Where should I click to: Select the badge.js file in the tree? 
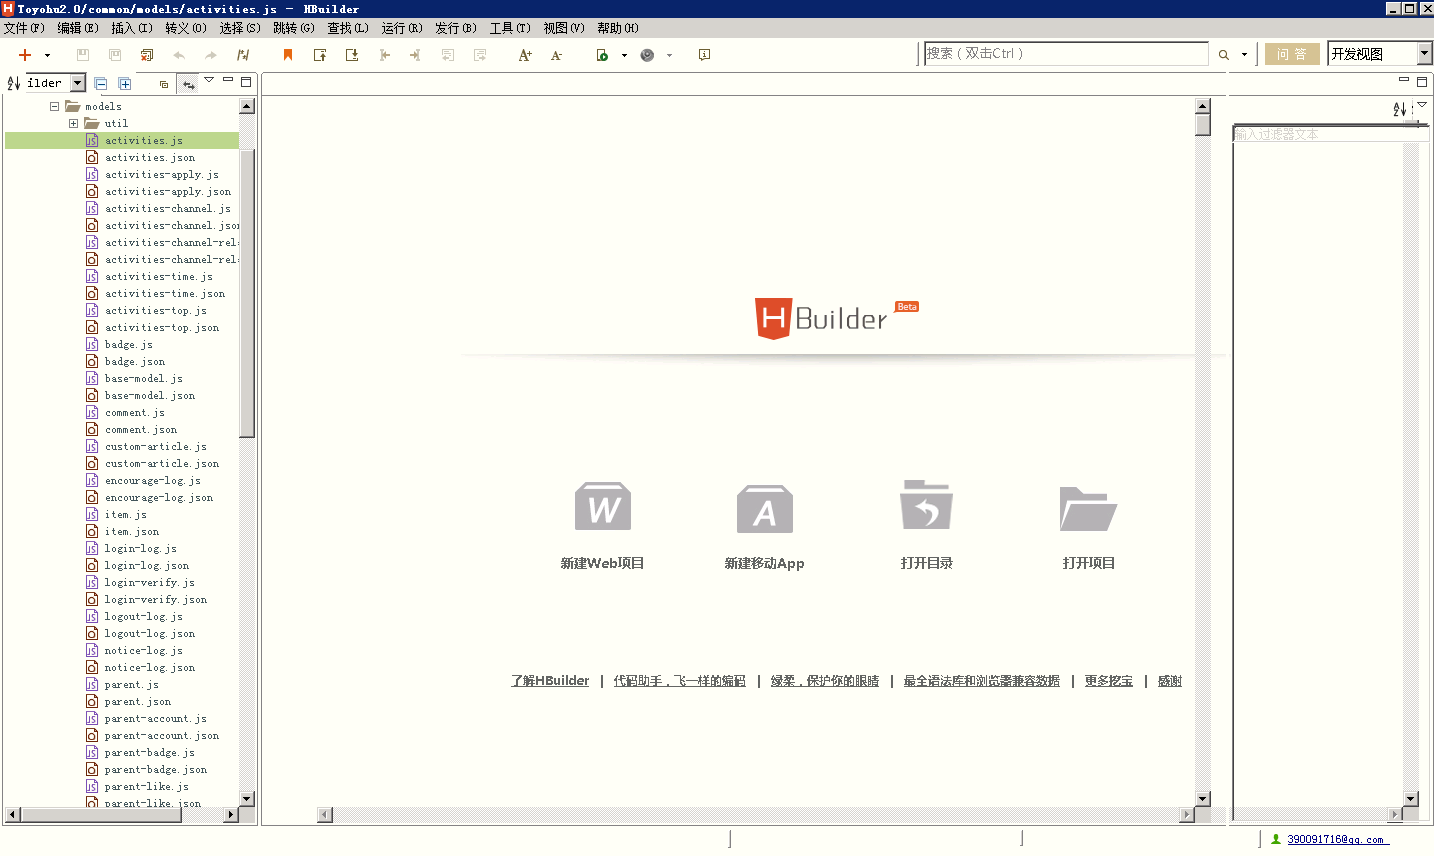[129, 345]
